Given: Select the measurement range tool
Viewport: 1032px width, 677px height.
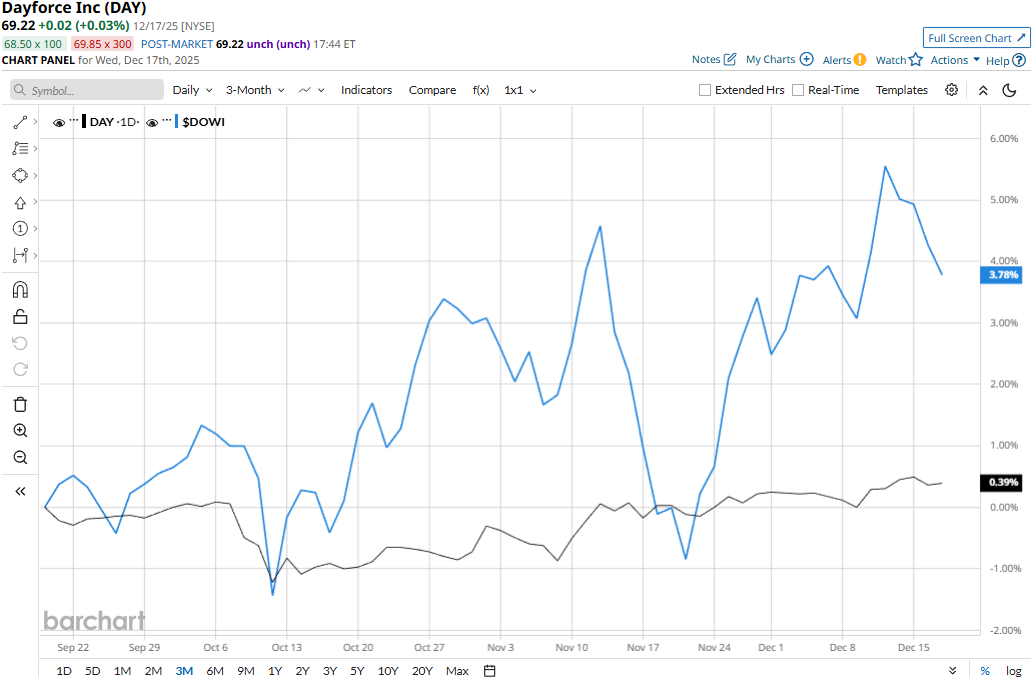Looking at the screenshot, I should 20,255.
